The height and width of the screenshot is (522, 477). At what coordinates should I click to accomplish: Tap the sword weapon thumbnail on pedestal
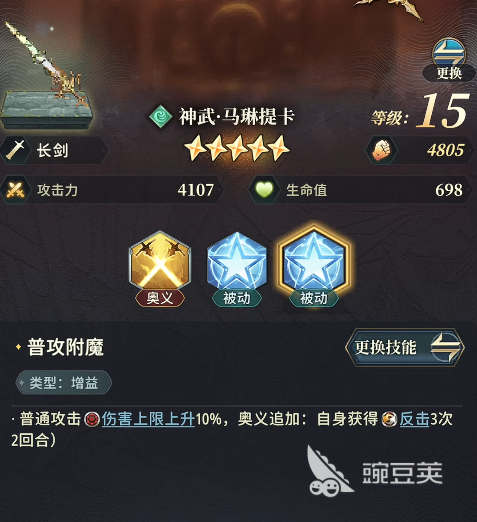[47, 75]
